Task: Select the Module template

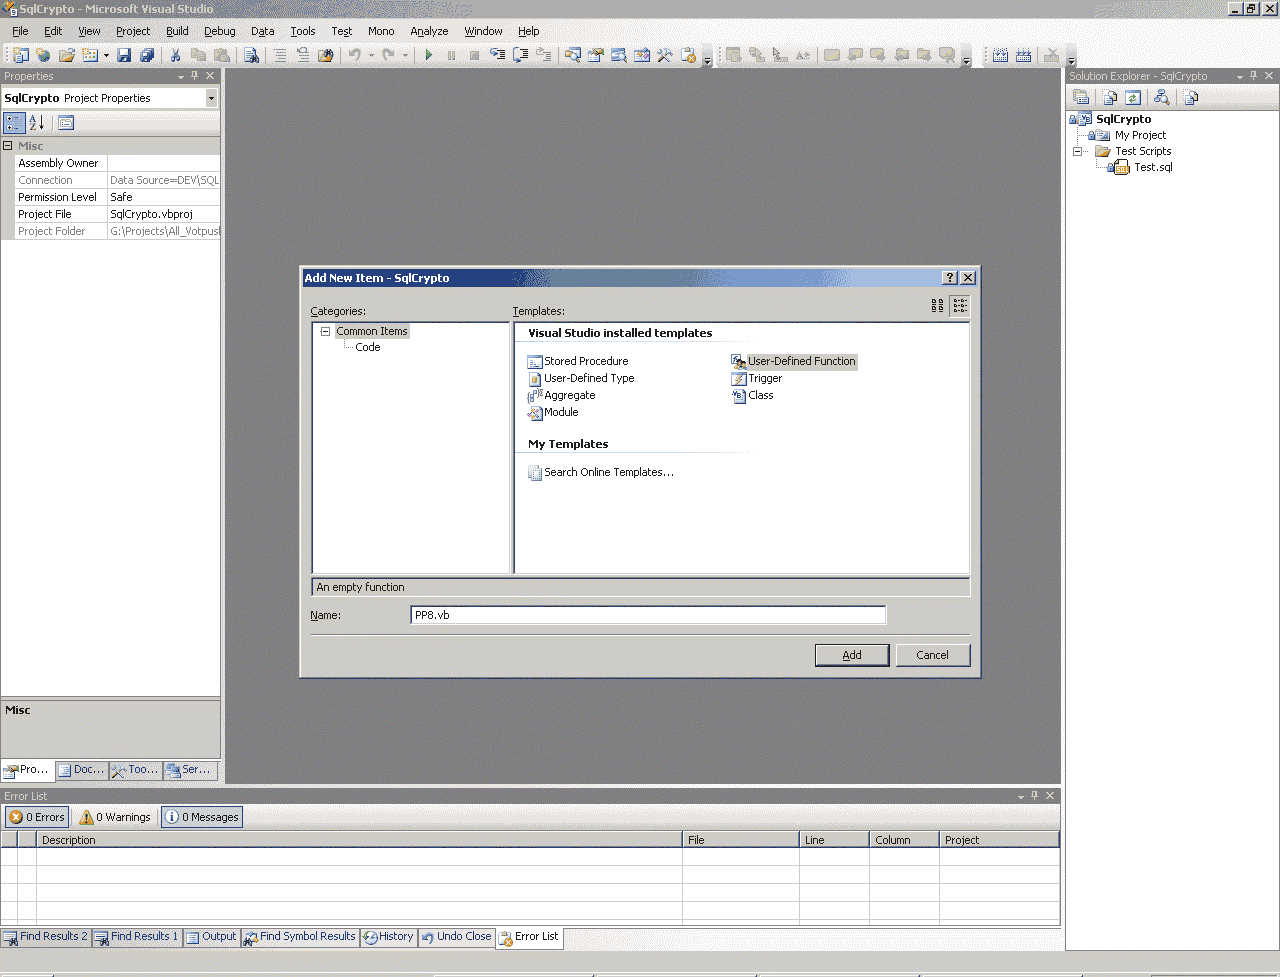Action: [553, 412]
